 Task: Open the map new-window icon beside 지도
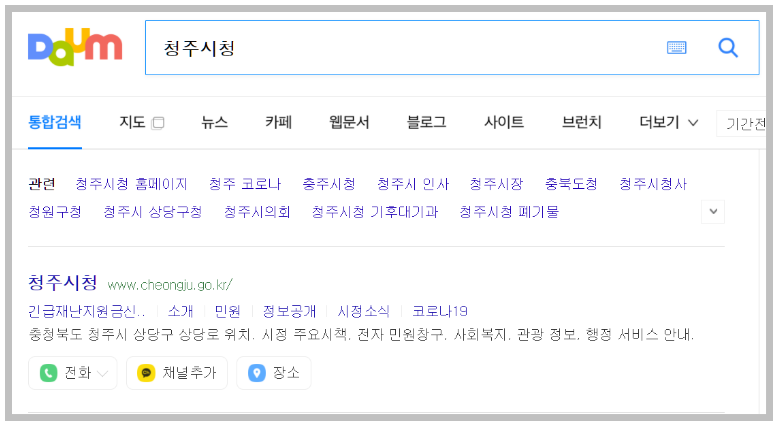point(158,123)
